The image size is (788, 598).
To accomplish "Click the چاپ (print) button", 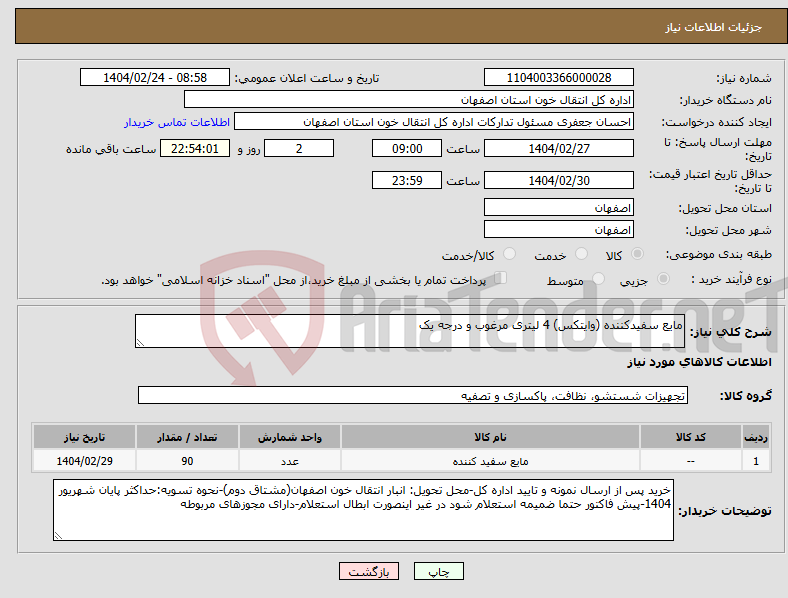I will pos(438,571).
